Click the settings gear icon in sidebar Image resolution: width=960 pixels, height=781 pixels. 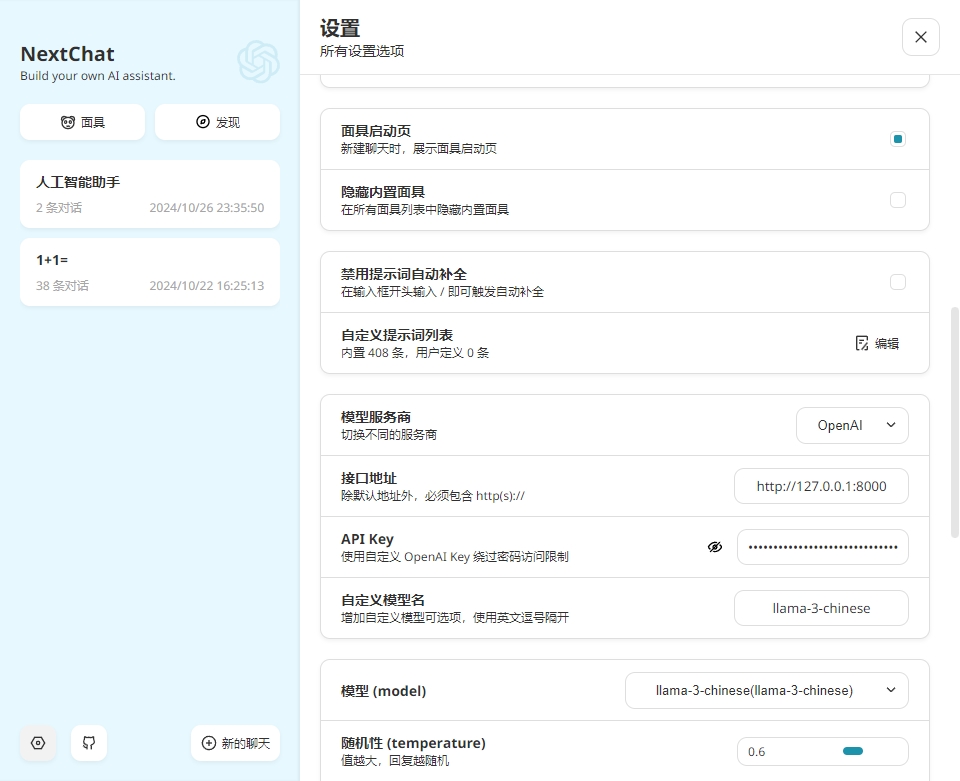click(38, 743)
